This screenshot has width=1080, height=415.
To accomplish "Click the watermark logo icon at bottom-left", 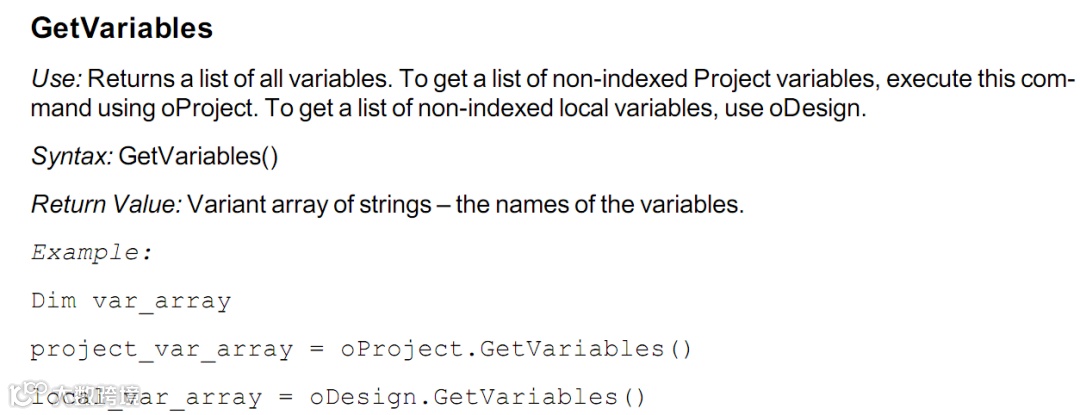I will [x=30, y=394].
